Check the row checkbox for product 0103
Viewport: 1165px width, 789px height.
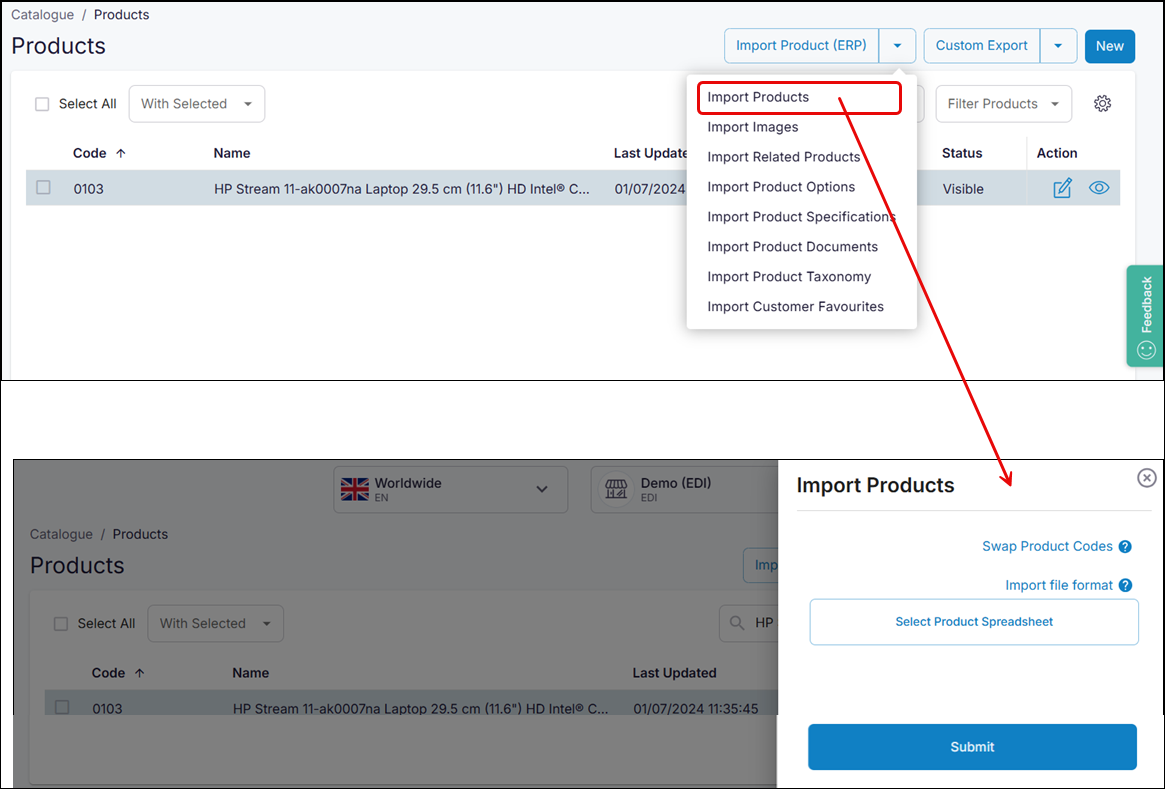pos(43,187)
